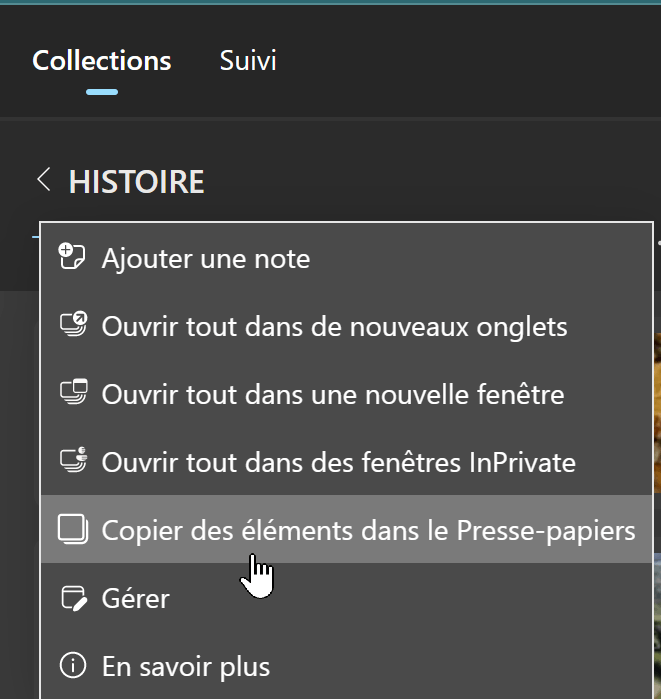Click the new window icon in the menu
This screenshot has width=661, height=699.
[x=72, y=394]
